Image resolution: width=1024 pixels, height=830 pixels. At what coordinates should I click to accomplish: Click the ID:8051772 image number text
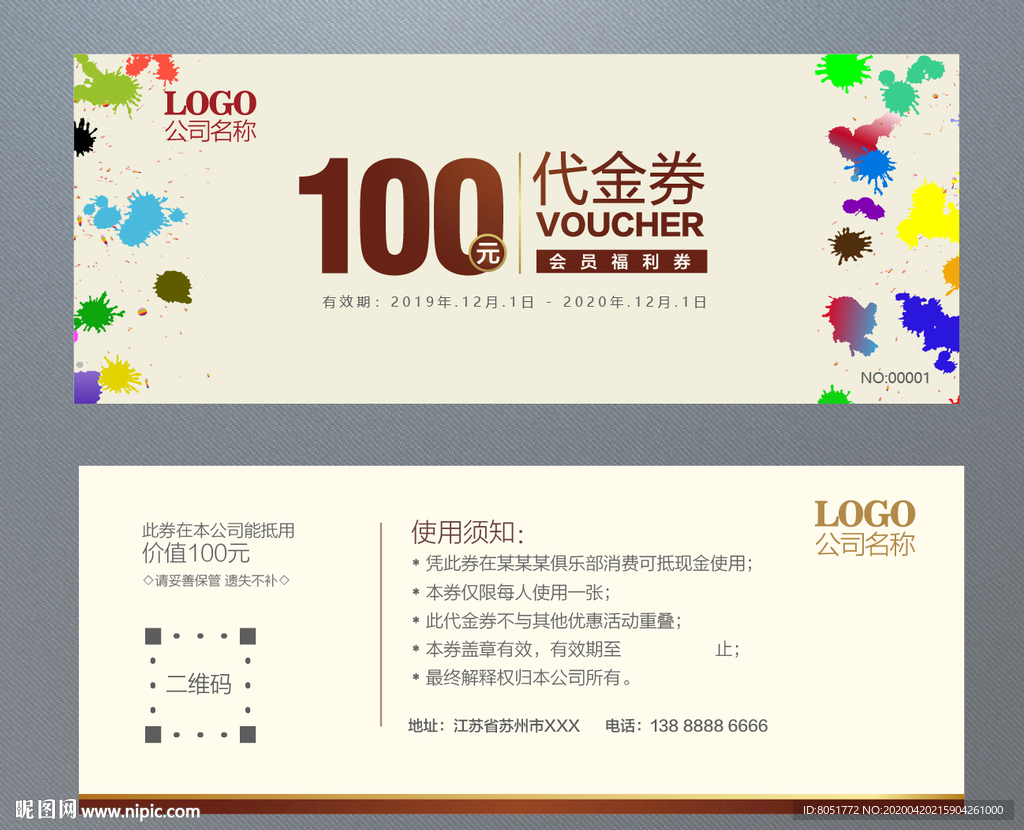(903, 810)
